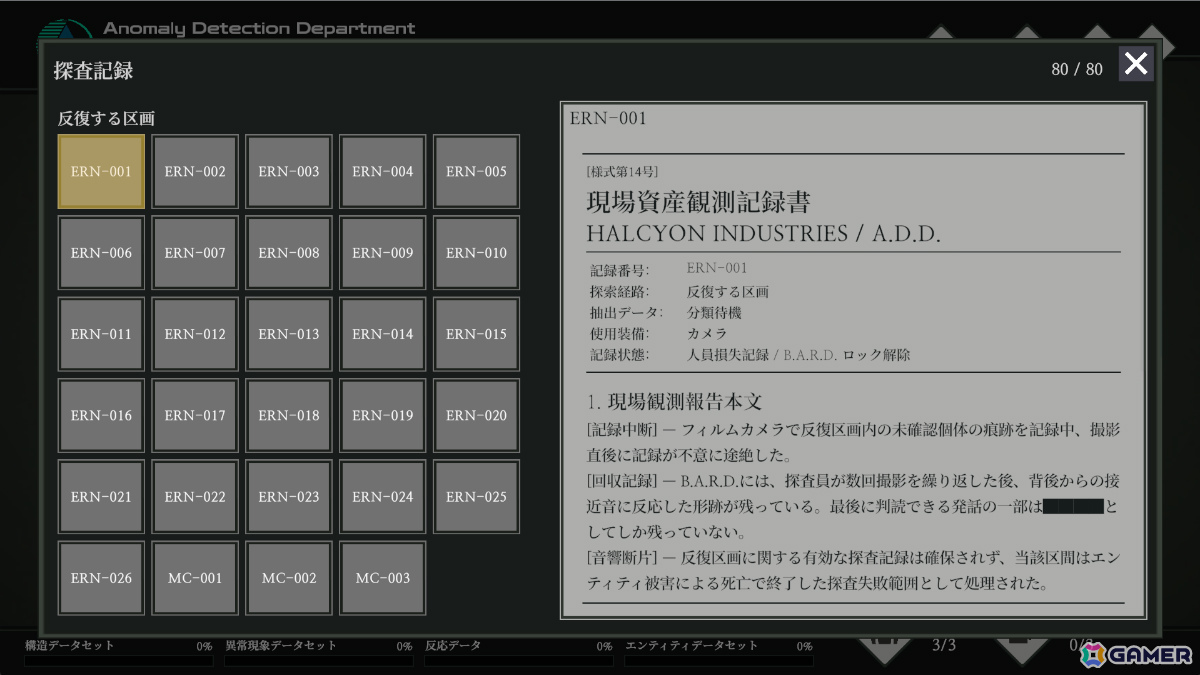The height and width of the screenshot is (675, 1200).
Task: Click the 反応データ progress bar
Action: (518, 661)
